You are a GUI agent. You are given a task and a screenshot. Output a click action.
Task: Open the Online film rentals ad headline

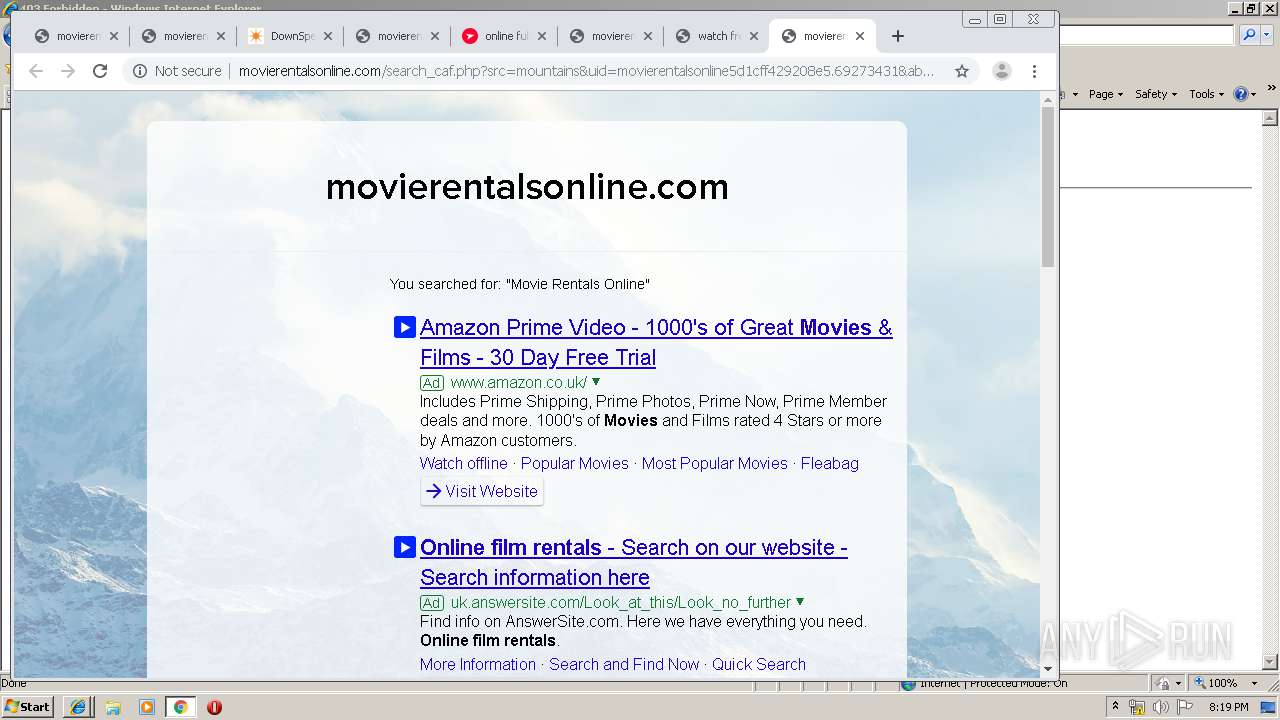coord(634,562)
